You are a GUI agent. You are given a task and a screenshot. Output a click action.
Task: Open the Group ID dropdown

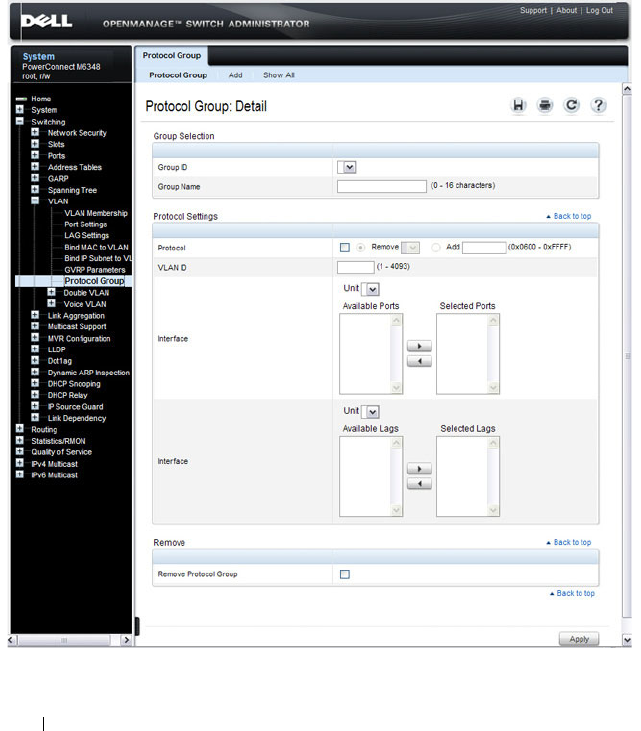[x=347, y=167]
